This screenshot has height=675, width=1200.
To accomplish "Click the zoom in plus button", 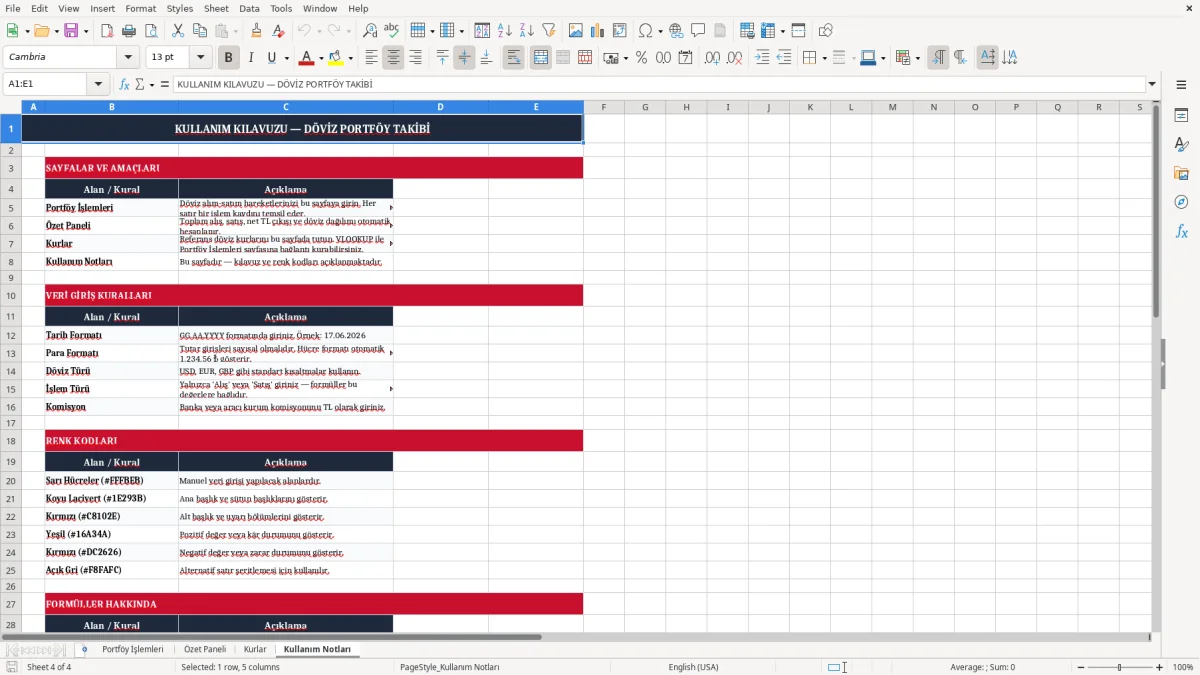I will (1160, 667).
